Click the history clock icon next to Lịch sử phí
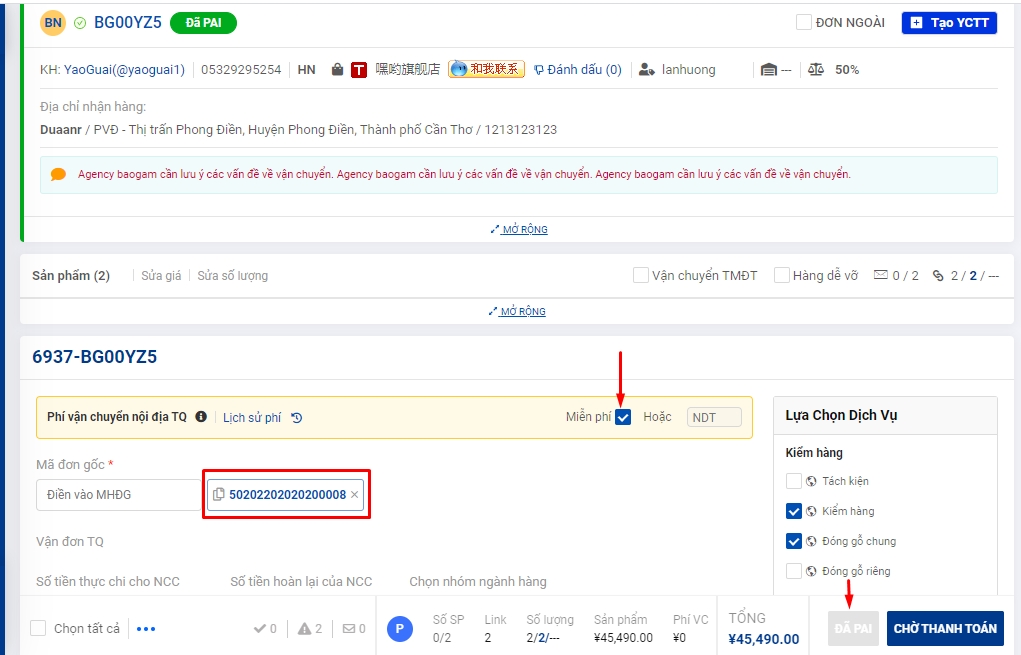Viewport: 1021px width, 655px height. coord(296,418)
